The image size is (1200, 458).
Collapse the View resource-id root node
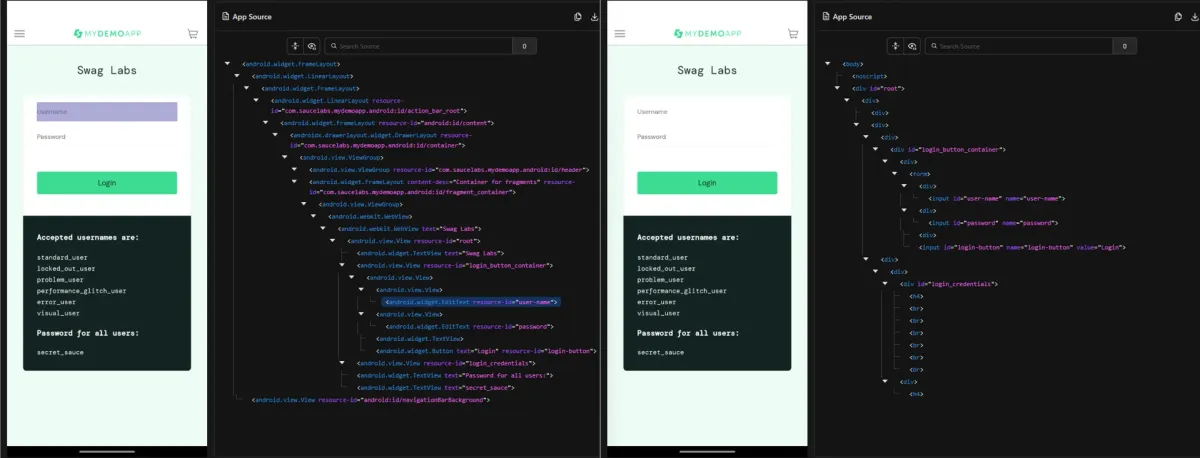[x=334, y=240]
